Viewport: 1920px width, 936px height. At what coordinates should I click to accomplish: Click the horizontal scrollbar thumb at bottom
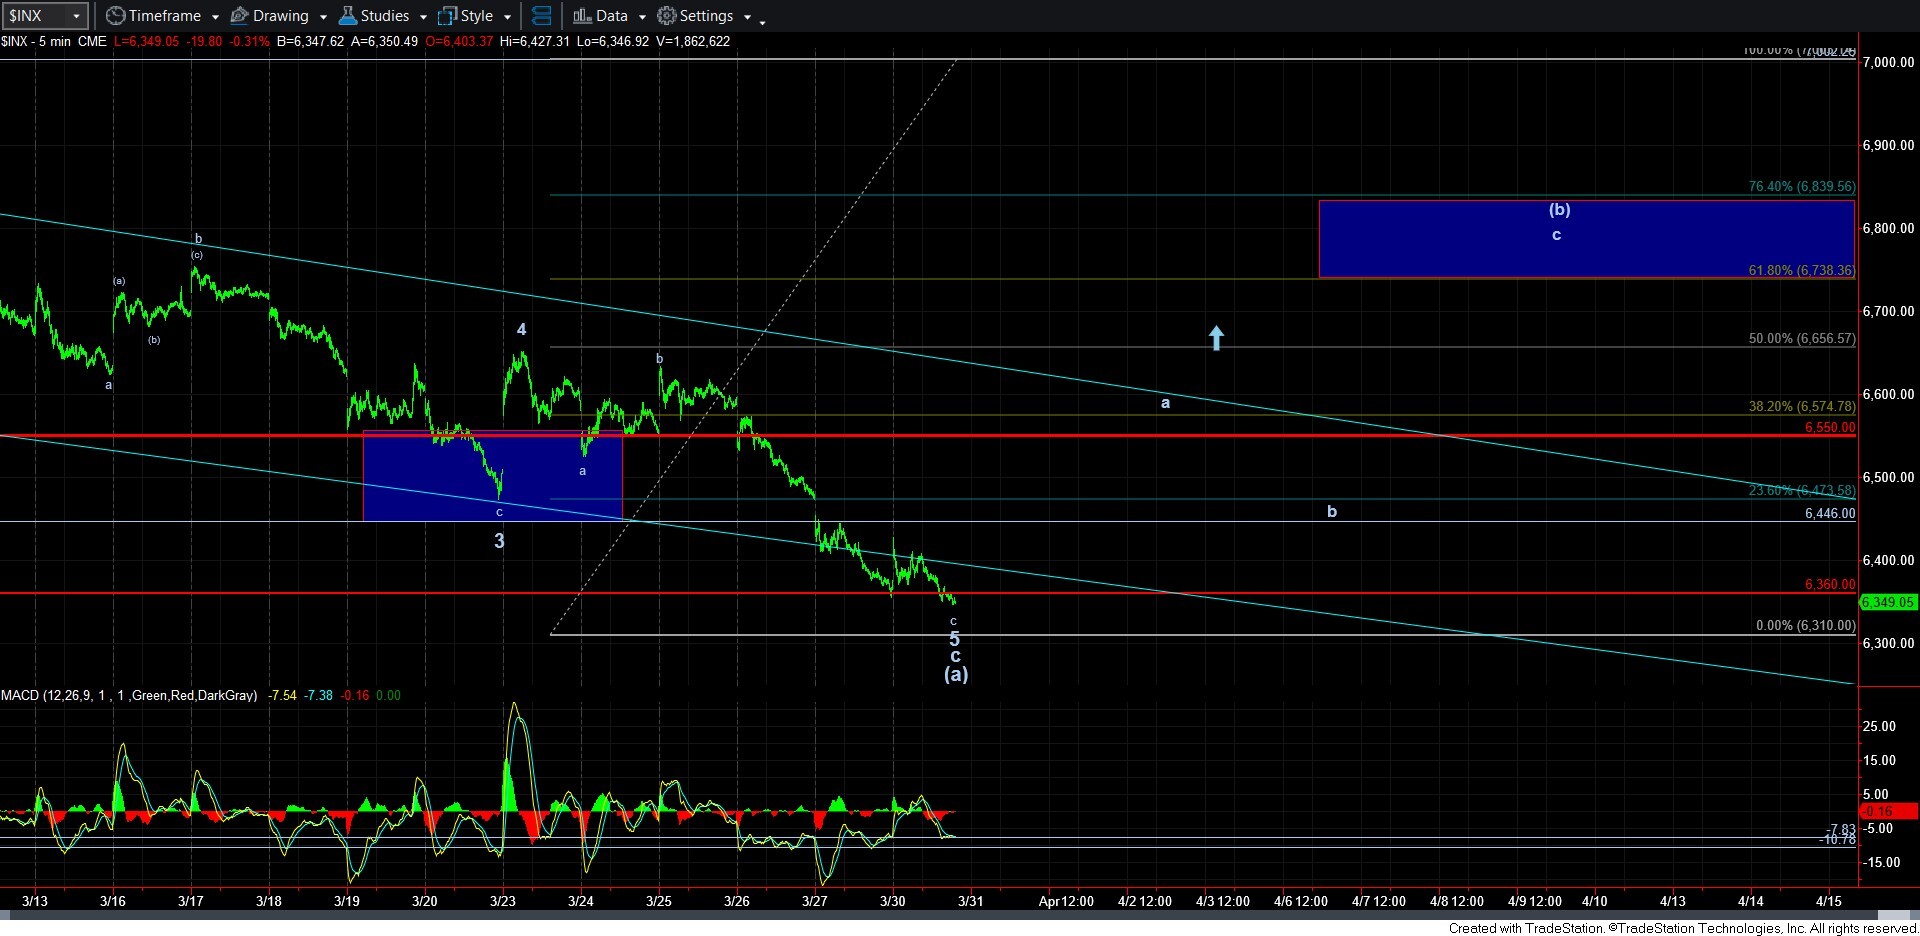pyautogui.click(x=1896, y=916)
